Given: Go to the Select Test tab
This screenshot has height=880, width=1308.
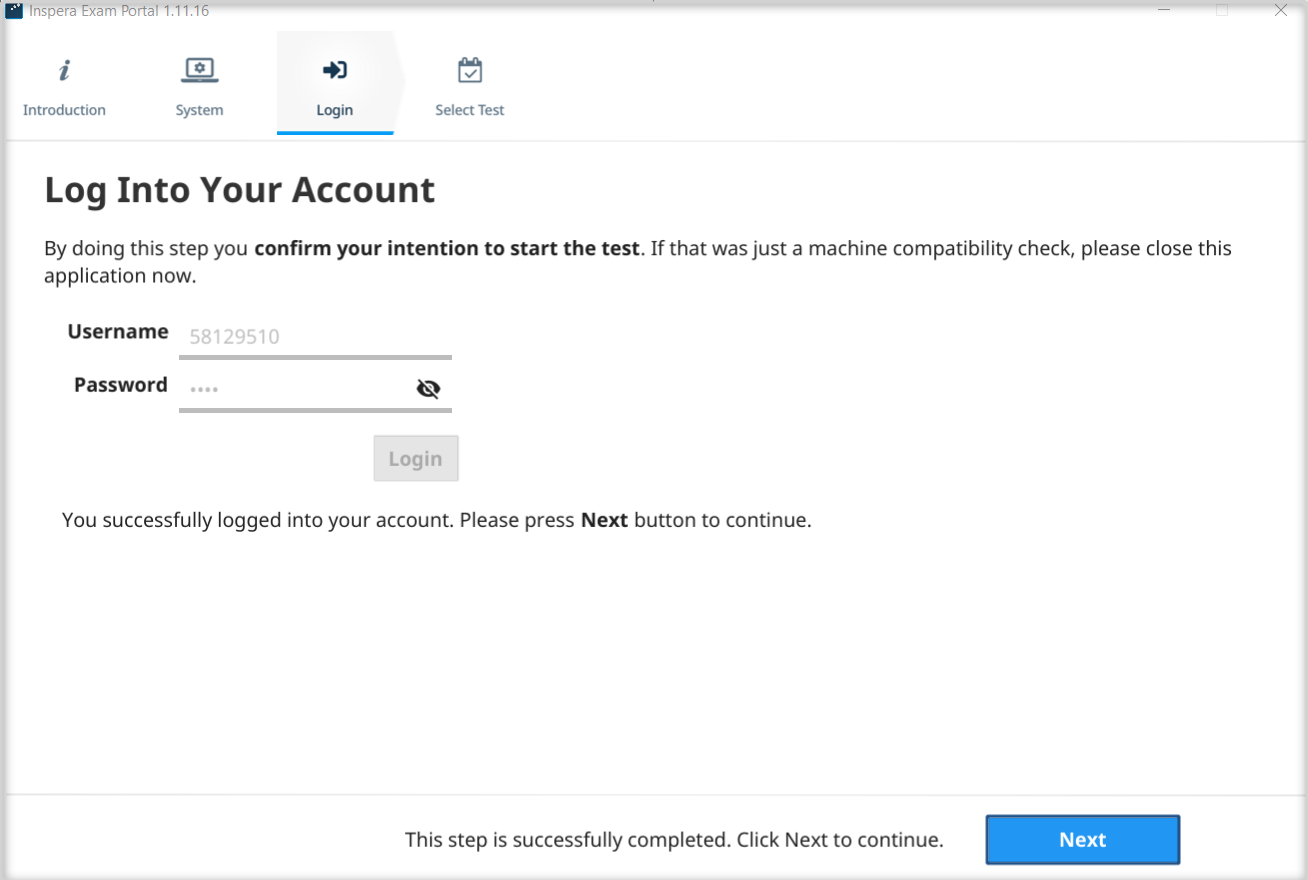Looking at the screenshot, I should tap(469, 86).
